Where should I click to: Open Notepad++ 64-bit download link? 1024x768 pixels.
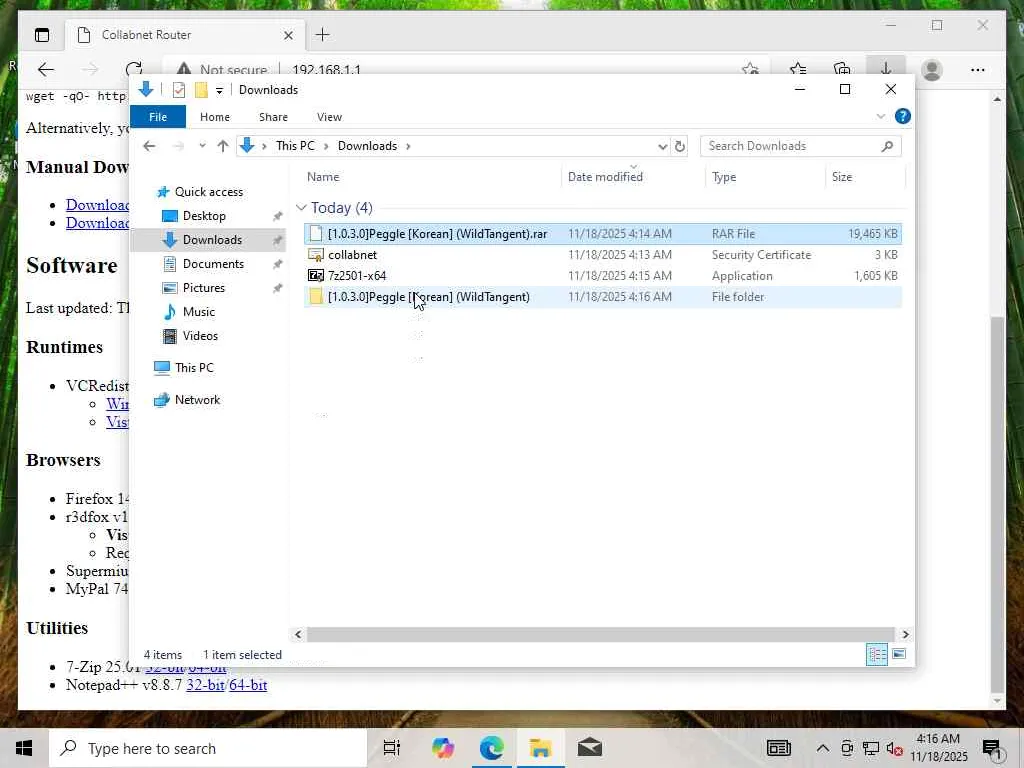coord(248,685)
